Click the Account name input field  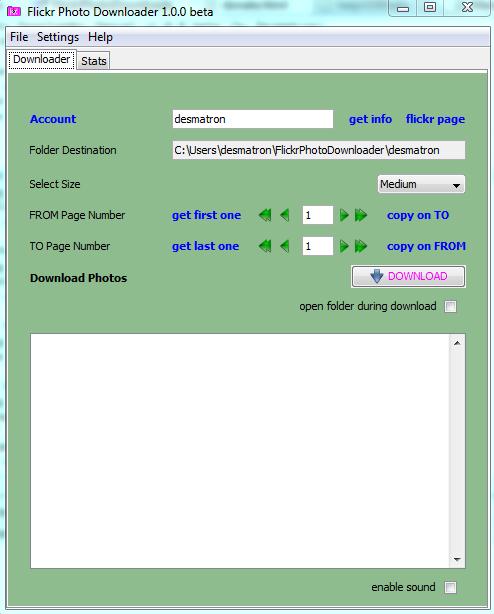point(253,119)
